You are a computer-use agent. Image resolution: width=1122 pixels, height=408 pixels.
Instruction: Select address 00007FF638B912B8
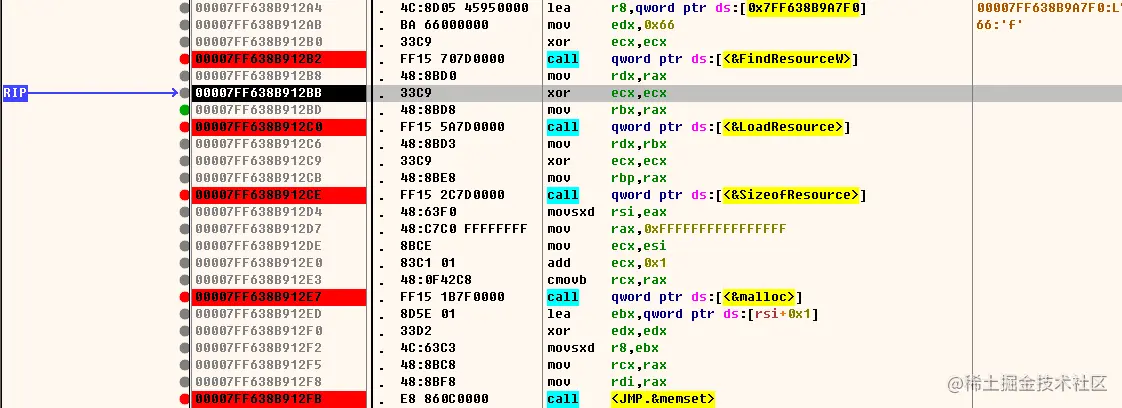(x=258, y=76)
